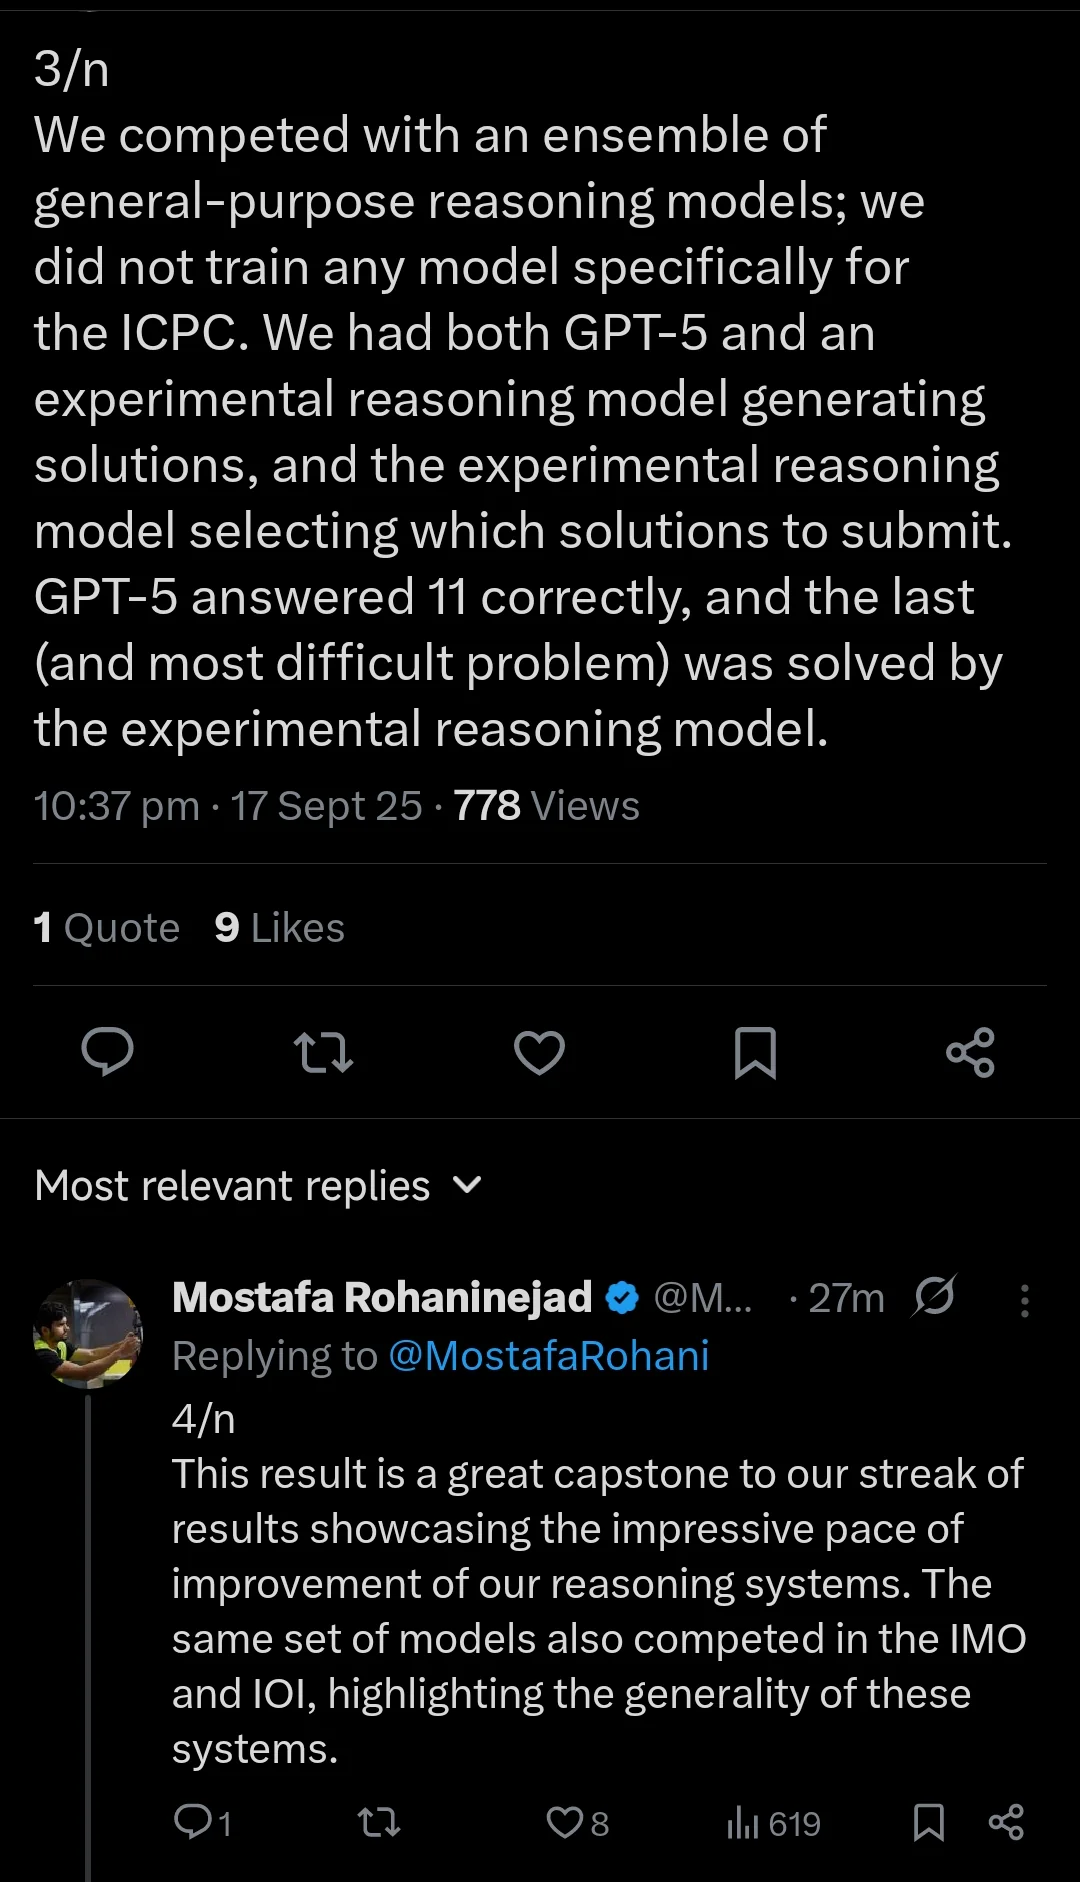Bookmark the 3/n main tweet
Screen dimensions: 1080x1882
755,1052
